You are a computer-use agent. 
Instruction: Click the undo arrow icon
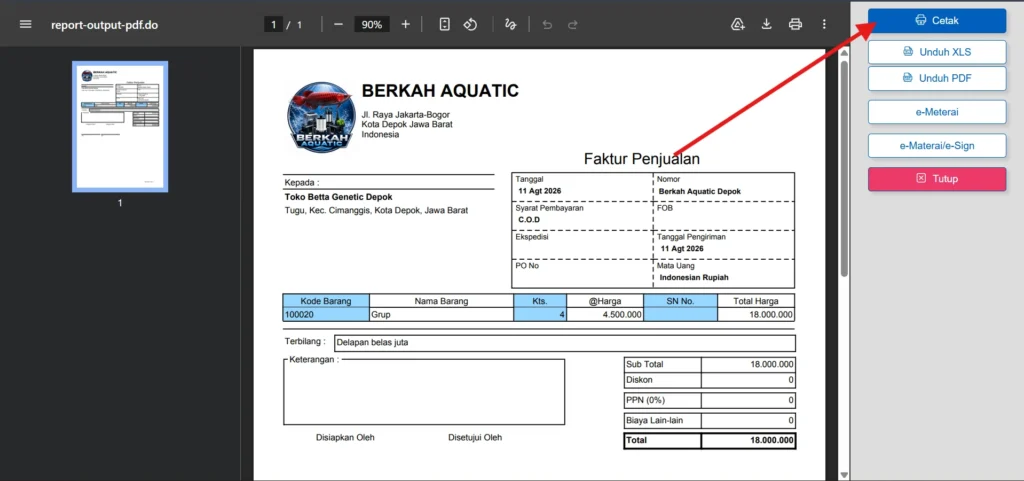547,25
